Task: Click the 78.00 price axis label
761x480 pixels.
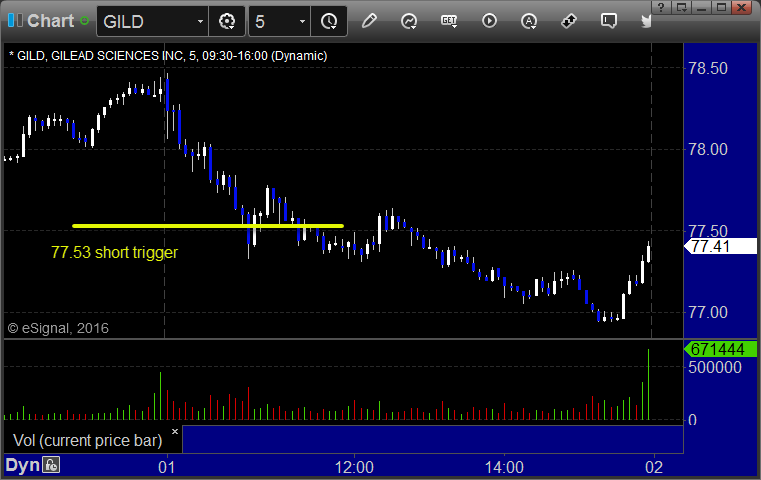Action: pyautogui.click(x=708, y=149)
